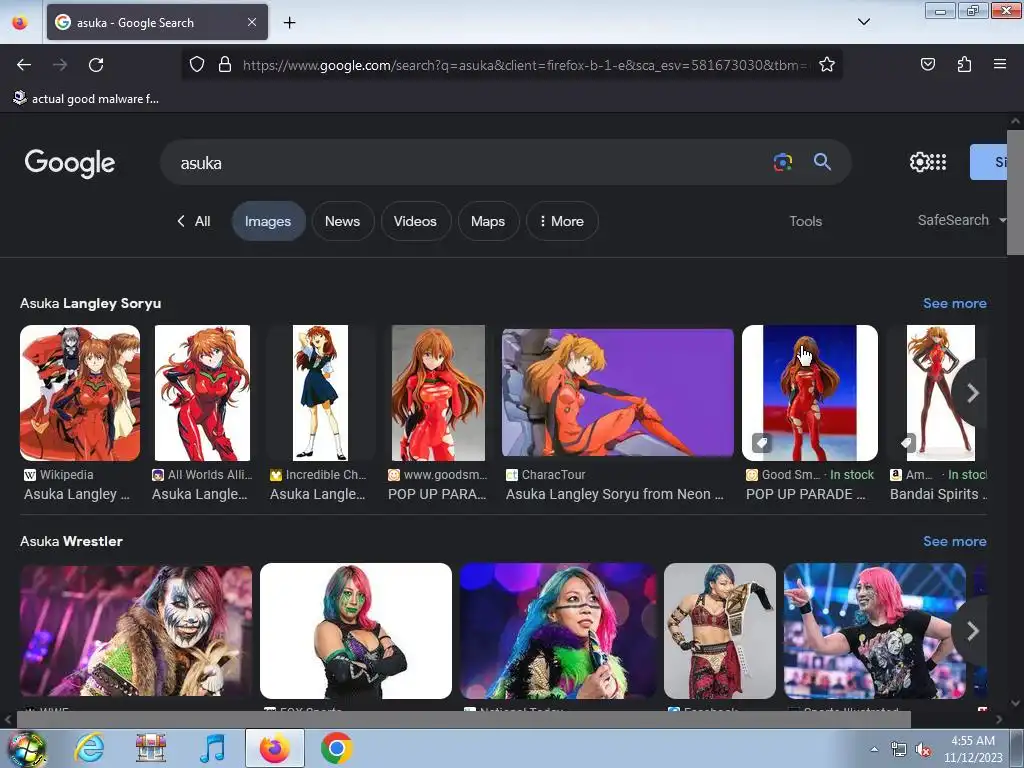The width and height of the screenshot is (1024, 768).
Task: Open the Tools filter button
Action: [805, 221]
